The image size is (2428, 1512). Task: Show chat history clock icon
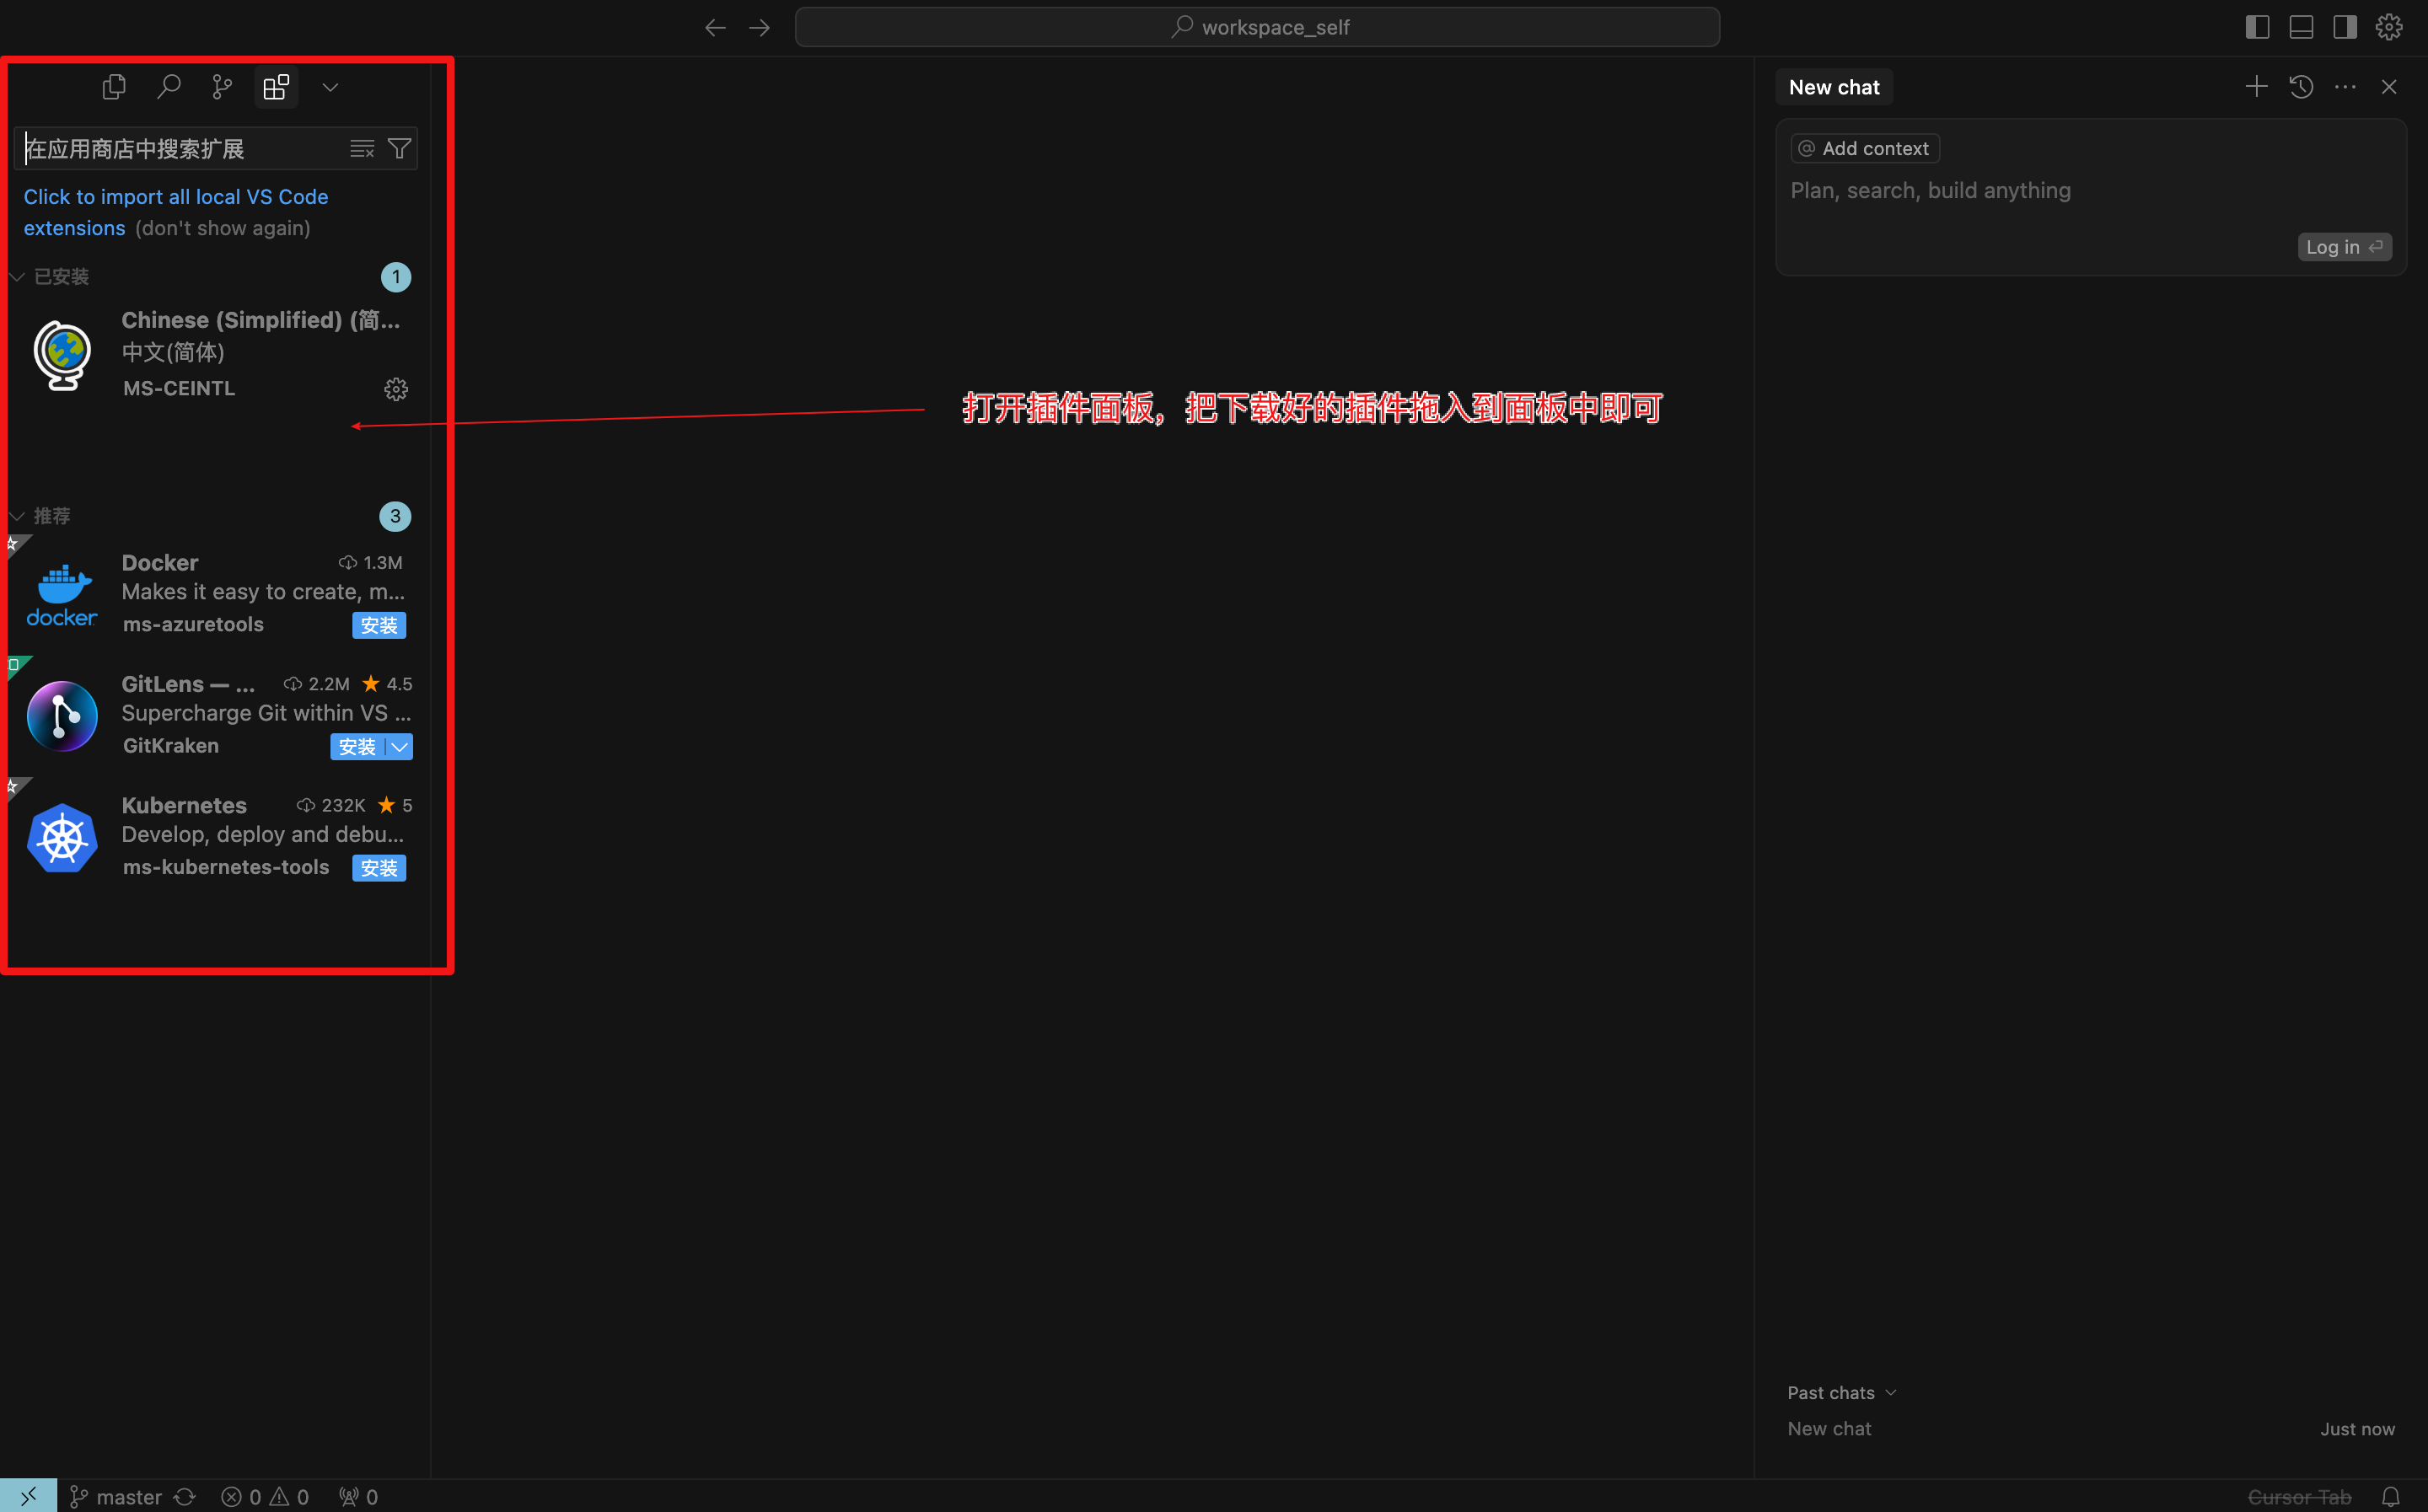(x=2301, y=87)
